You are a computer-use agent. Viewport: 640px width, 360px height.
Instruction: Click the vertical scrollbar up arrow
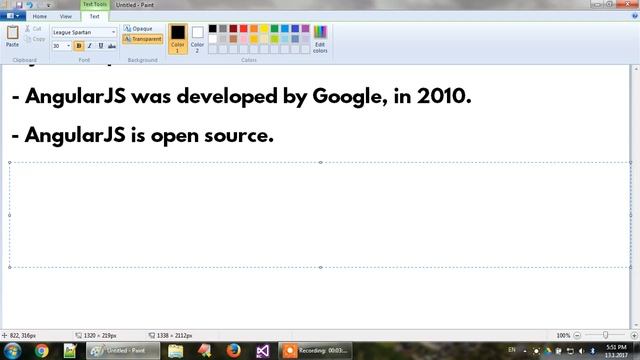pos(636,69)
